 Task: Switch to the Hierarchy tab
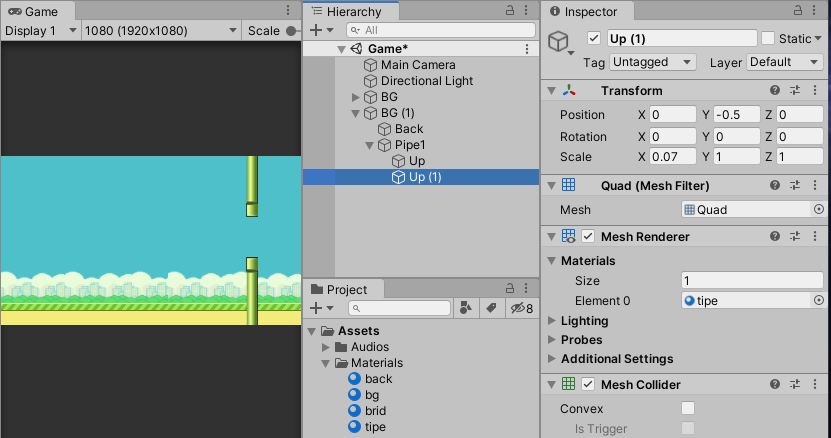point(351,11)
